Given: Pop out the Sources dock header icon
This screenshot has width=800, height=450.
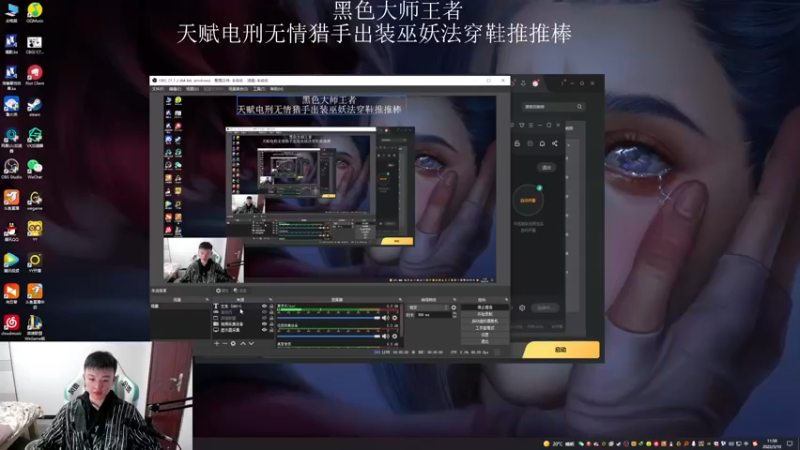Looking at the screenshot, I should pyautogui.click(x=270, y=299).
